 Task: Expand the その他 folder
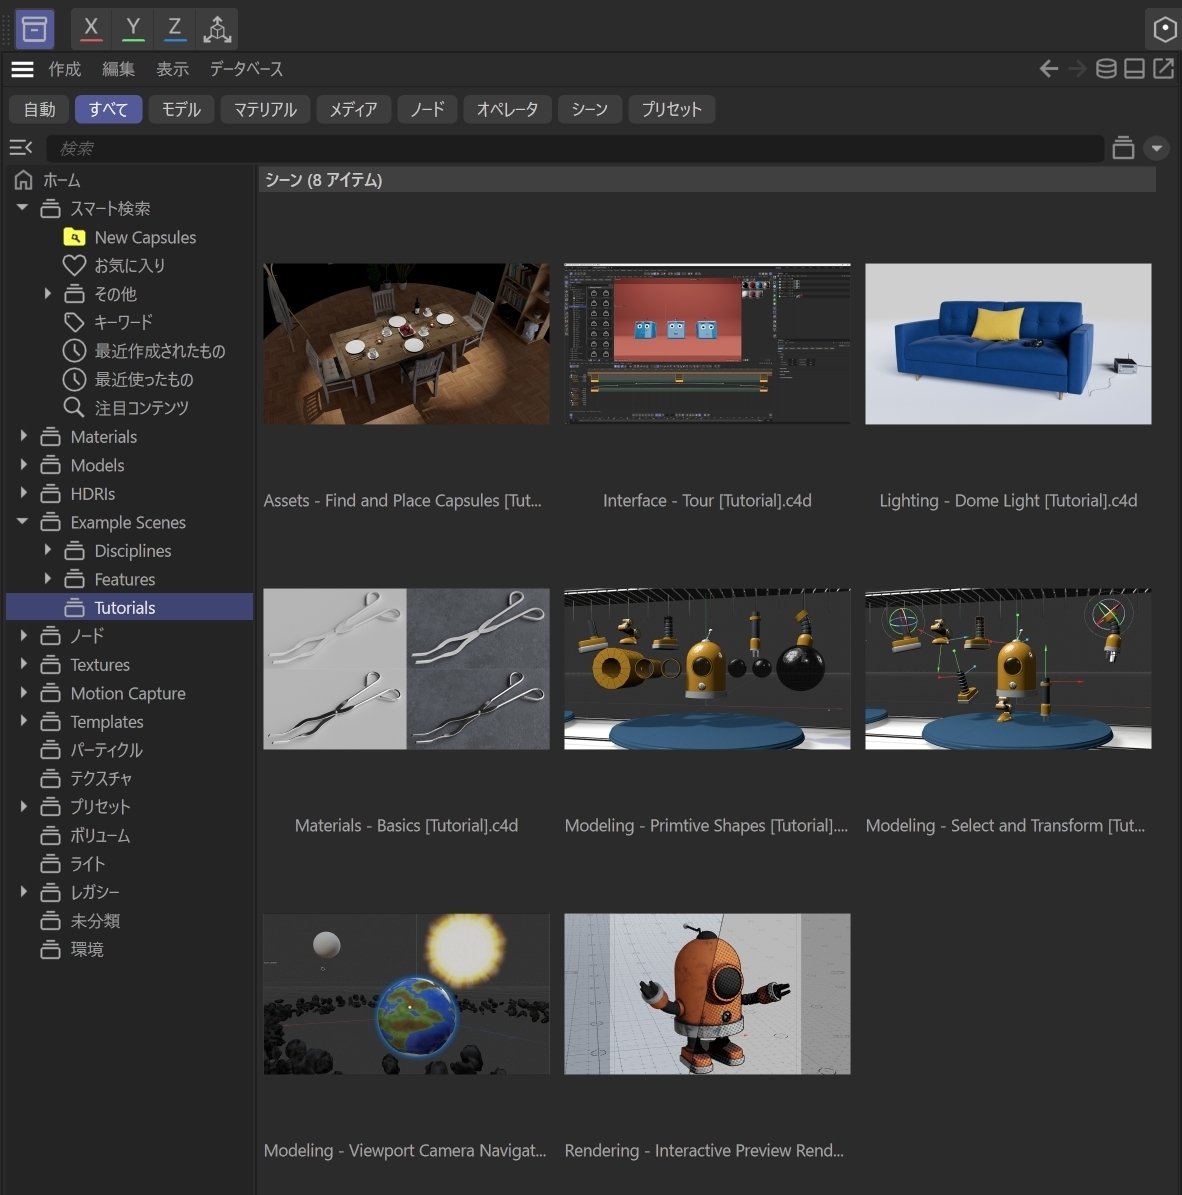click(47, 293)
